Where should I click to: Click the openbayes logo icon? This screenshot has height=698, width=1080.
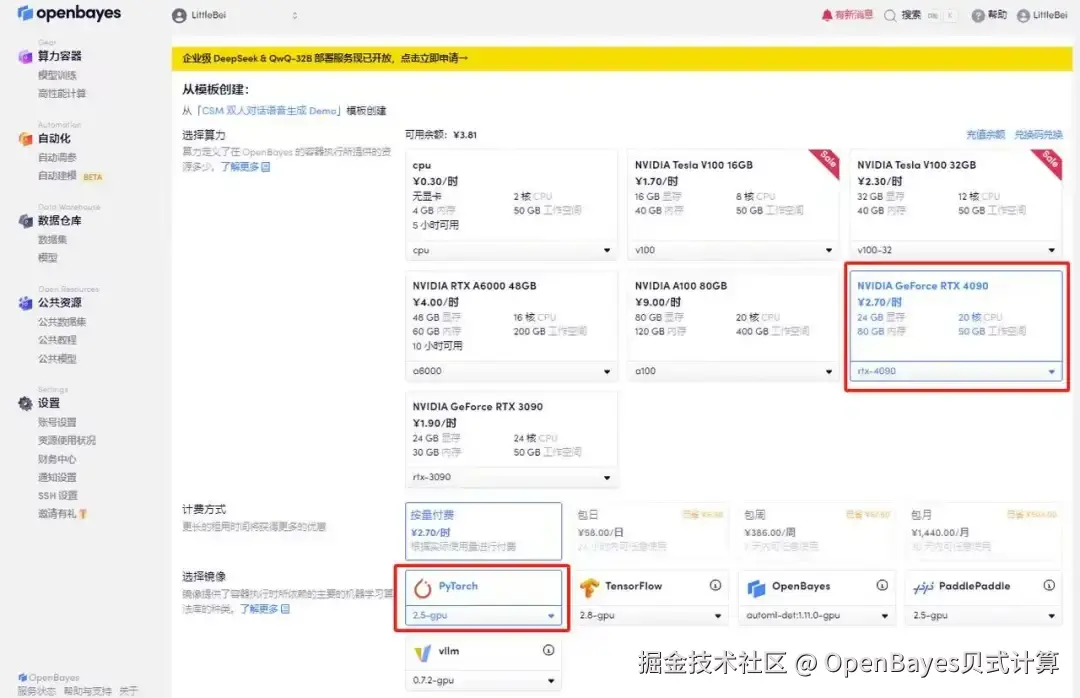pos(25,13)
